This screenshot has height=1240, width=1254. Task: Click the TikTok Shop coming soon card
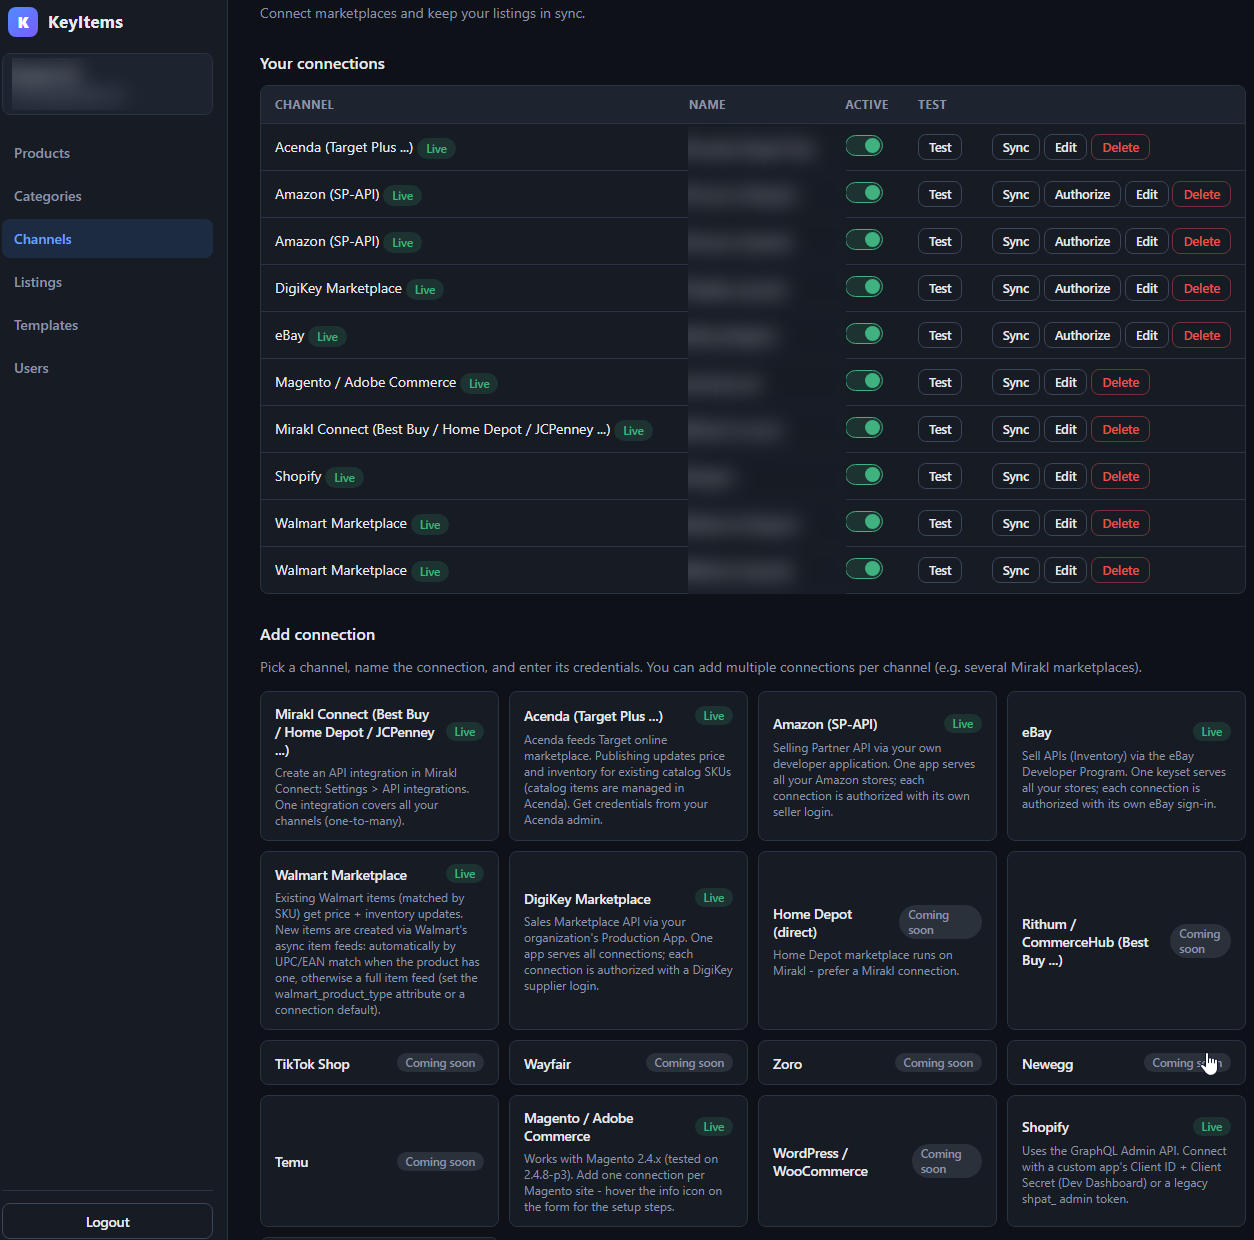coord(379,1063)
